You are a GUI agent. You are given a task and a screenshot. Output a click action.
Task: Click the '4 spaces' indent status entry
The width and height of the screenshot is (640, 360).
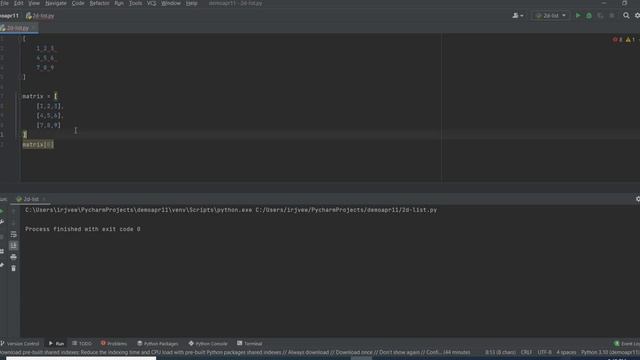(566, 352)
